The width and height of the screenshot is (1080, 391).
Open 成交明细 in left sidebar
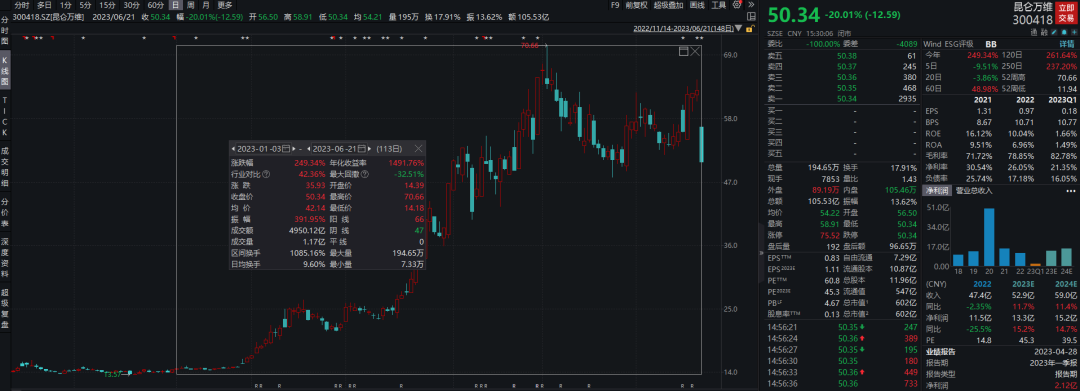(5, 165)
